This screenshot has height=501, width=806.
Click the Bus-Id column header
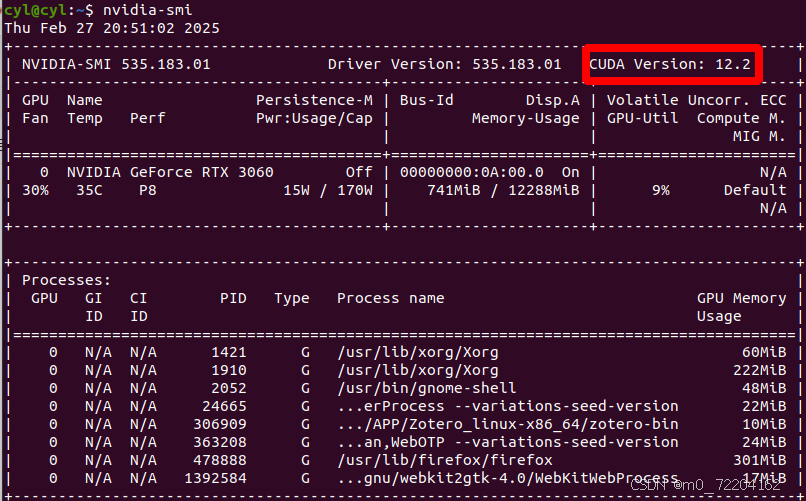[427, 100]
